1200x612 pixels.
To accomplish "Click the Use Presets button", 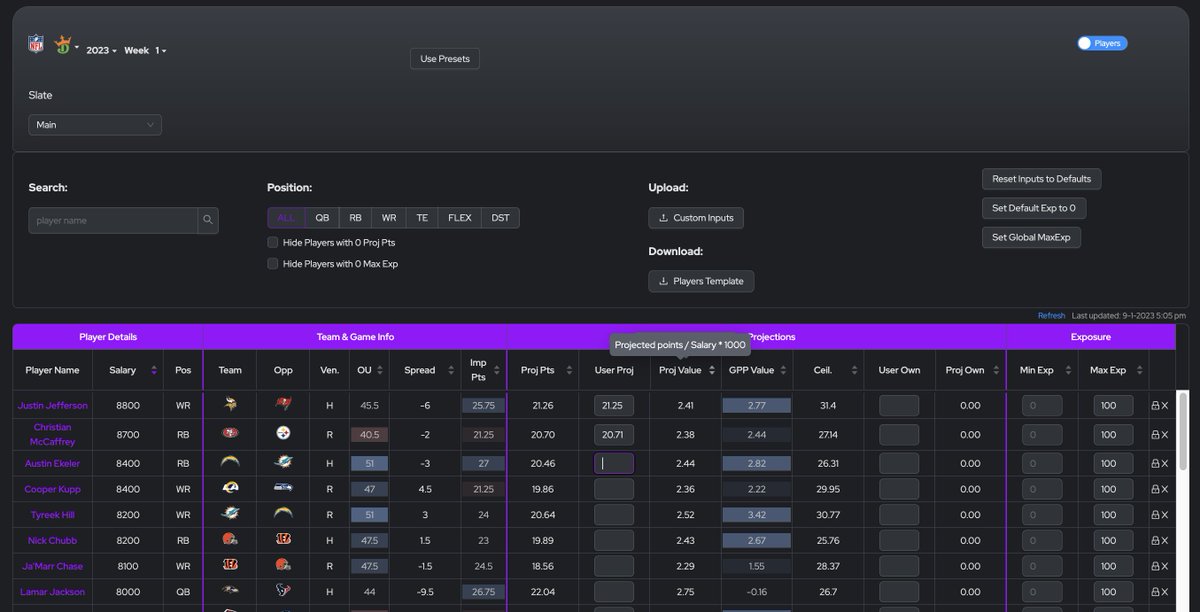I will click(444, 58).
